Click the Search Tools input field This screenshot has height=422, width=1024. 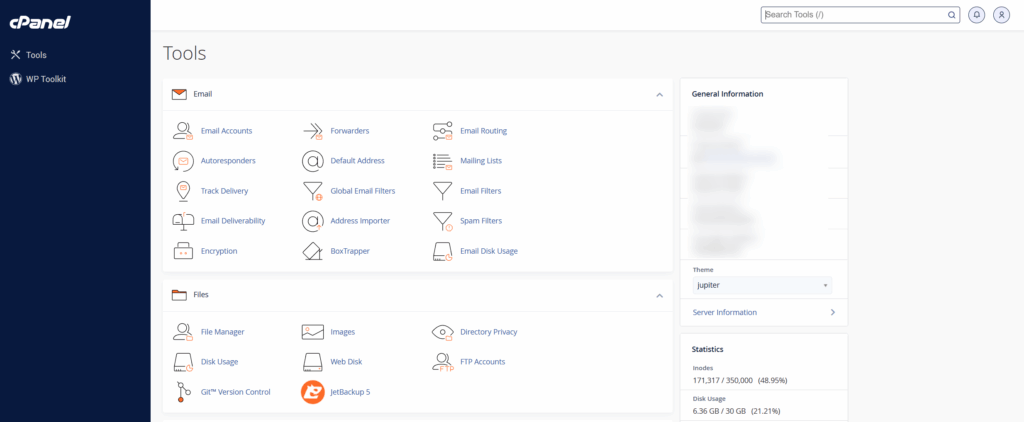tap(853, 15)
